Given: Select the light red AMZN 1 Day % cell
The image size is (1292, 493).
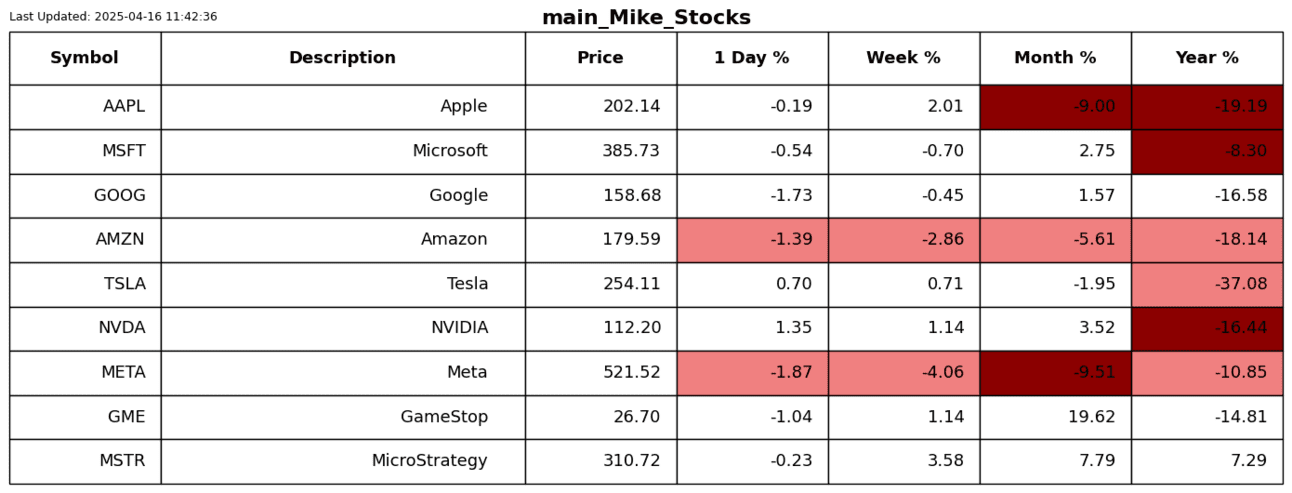Looking at the screenshot, I should click(x=752, y=240).
